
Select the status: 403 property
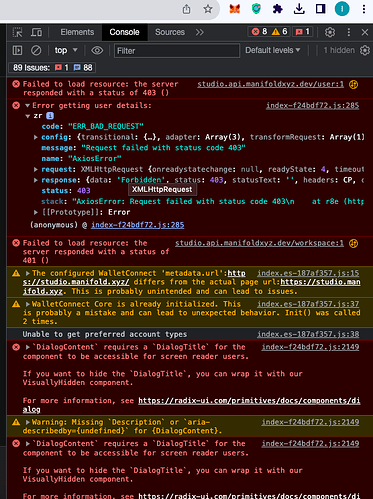[x=66, y=191]
